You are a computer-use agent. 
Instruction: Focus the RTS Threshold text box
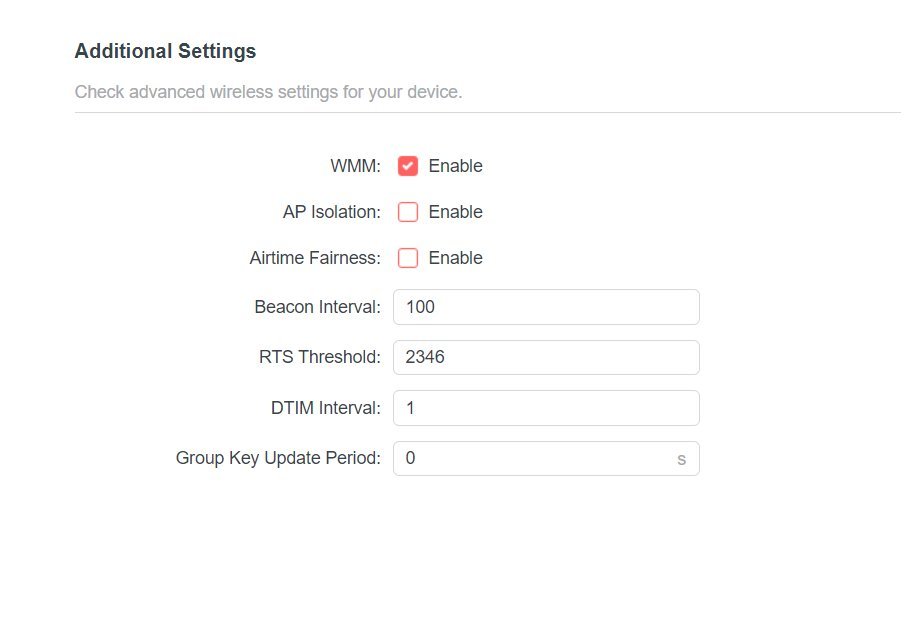pyautogui.click(x=545, y=357)
